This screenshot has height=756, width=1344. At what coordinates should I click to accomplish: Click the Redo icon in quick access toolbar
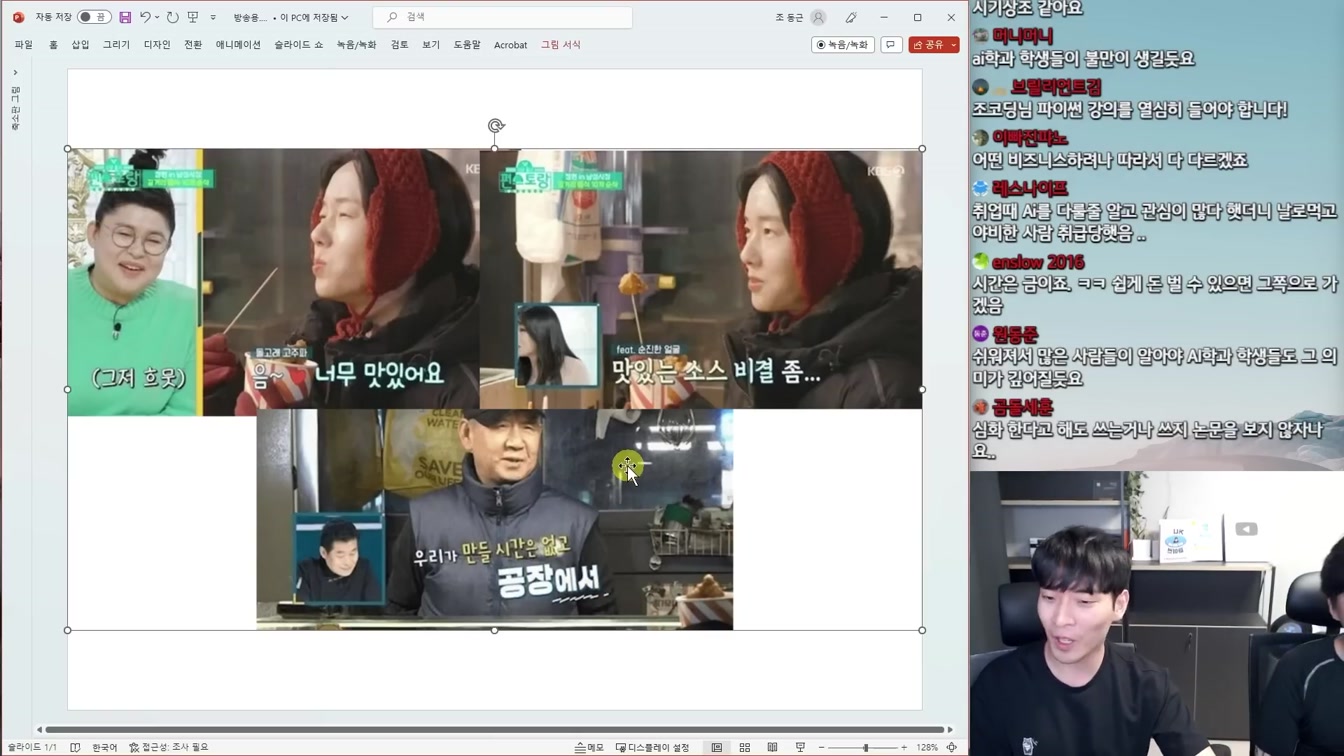[172, 17]
